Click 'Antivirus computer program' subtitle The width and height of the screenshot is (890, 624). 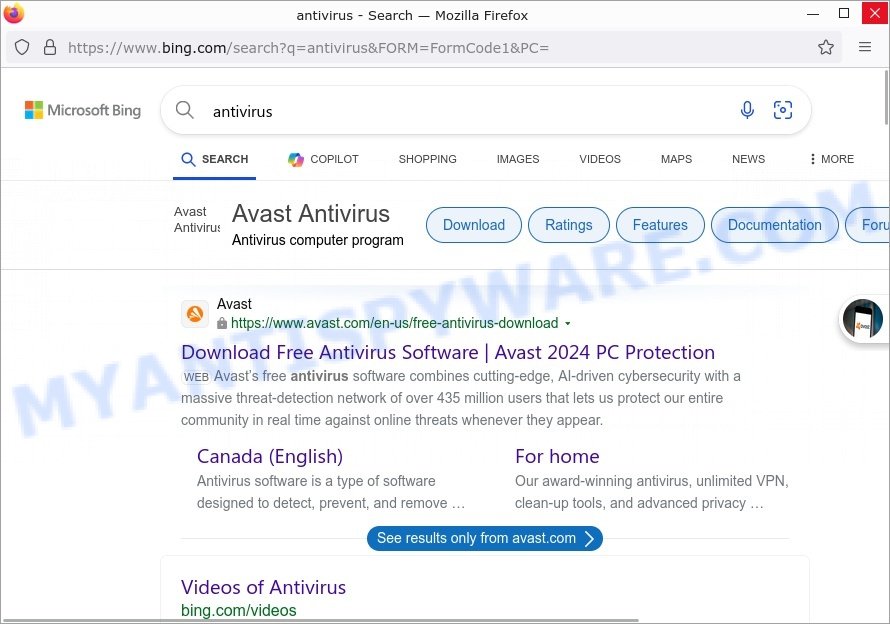[x=317, y=240]
